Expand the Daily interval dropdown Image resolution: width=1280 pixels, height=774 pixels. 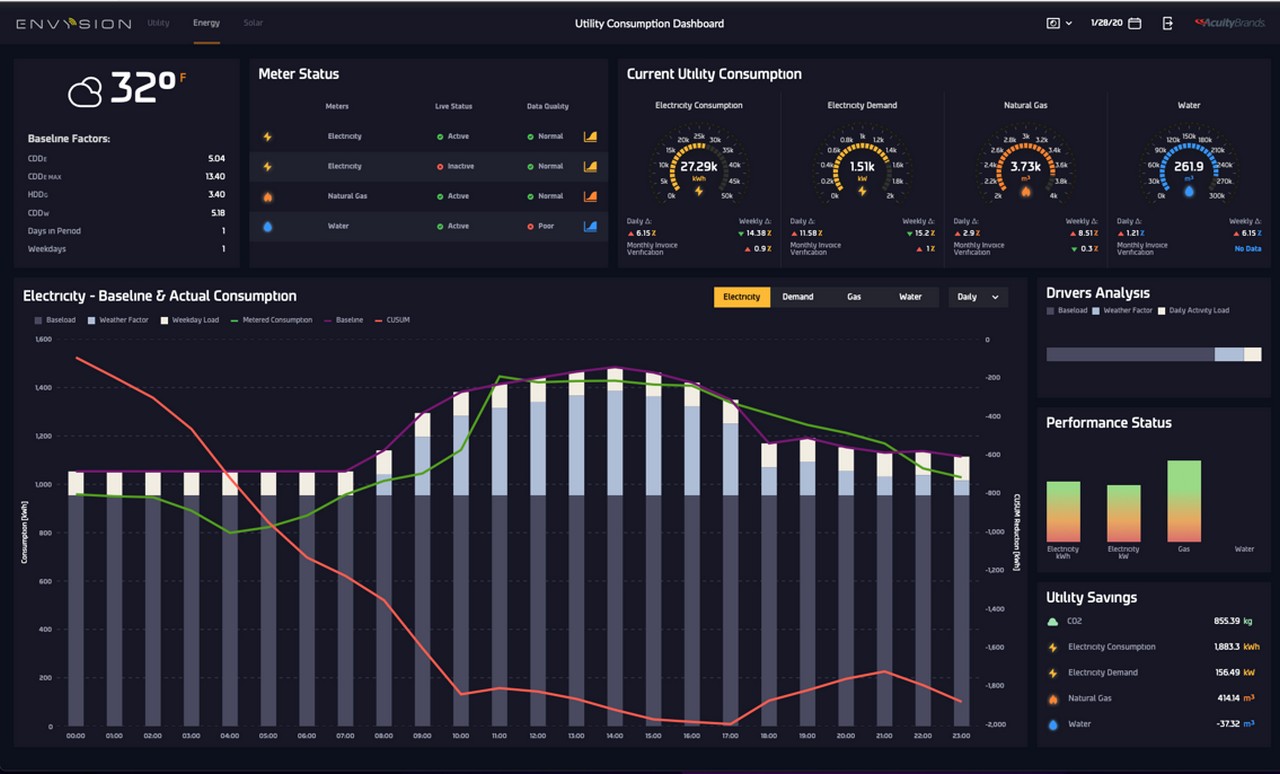click(x=978, y=297)
